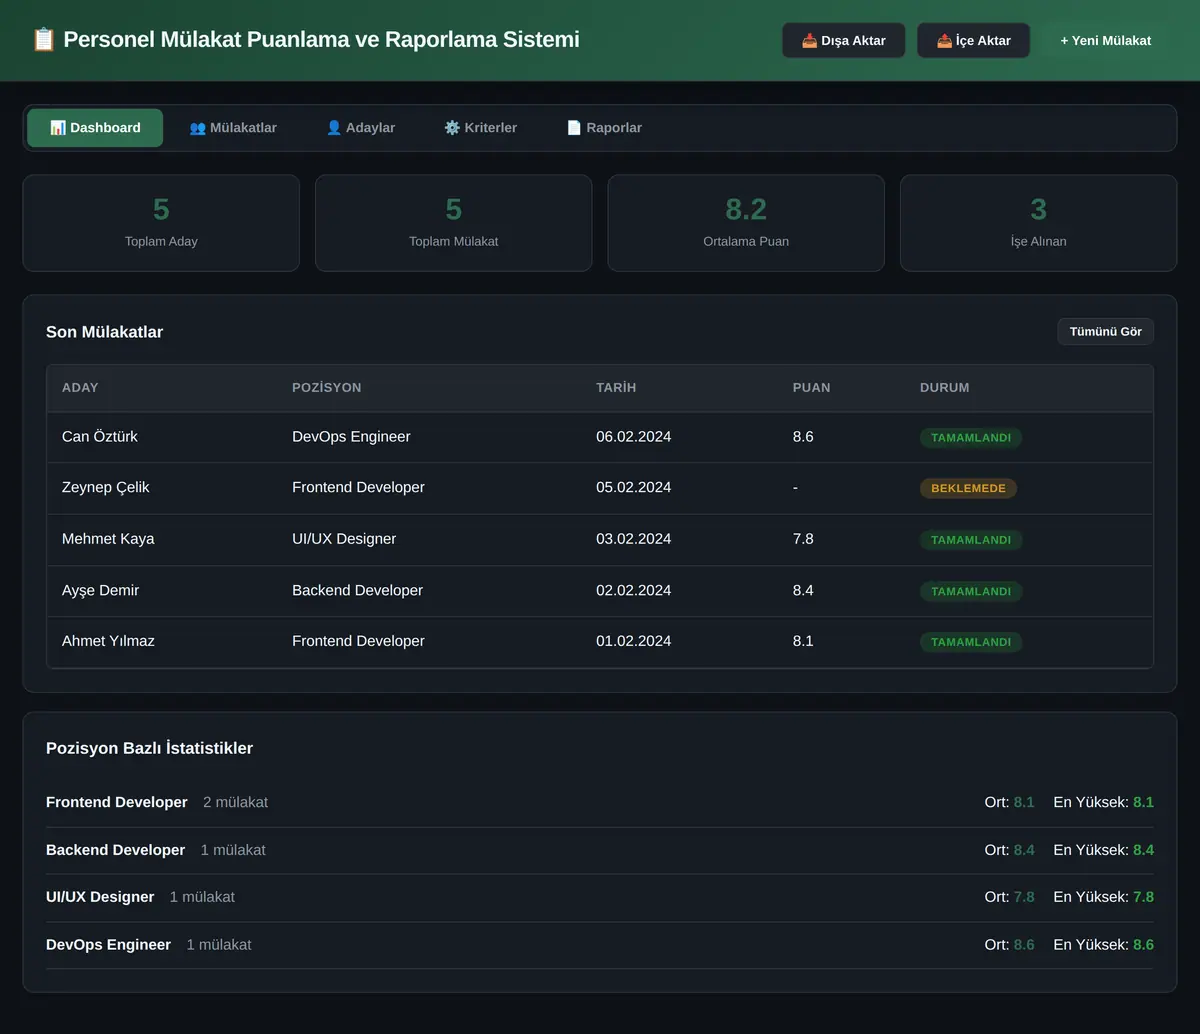Click Tümünü Gör to view all interviews
Image resolution: width=1200 pixels, height=1034 pixels.
1105,332
